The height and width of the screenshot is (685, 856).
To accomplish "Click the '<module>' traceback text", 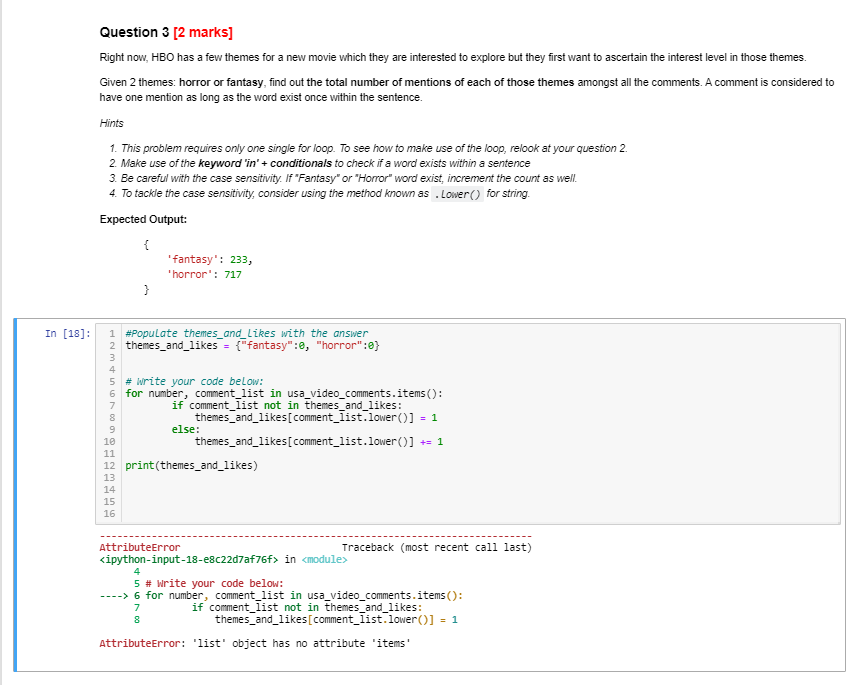I will 324,559.
